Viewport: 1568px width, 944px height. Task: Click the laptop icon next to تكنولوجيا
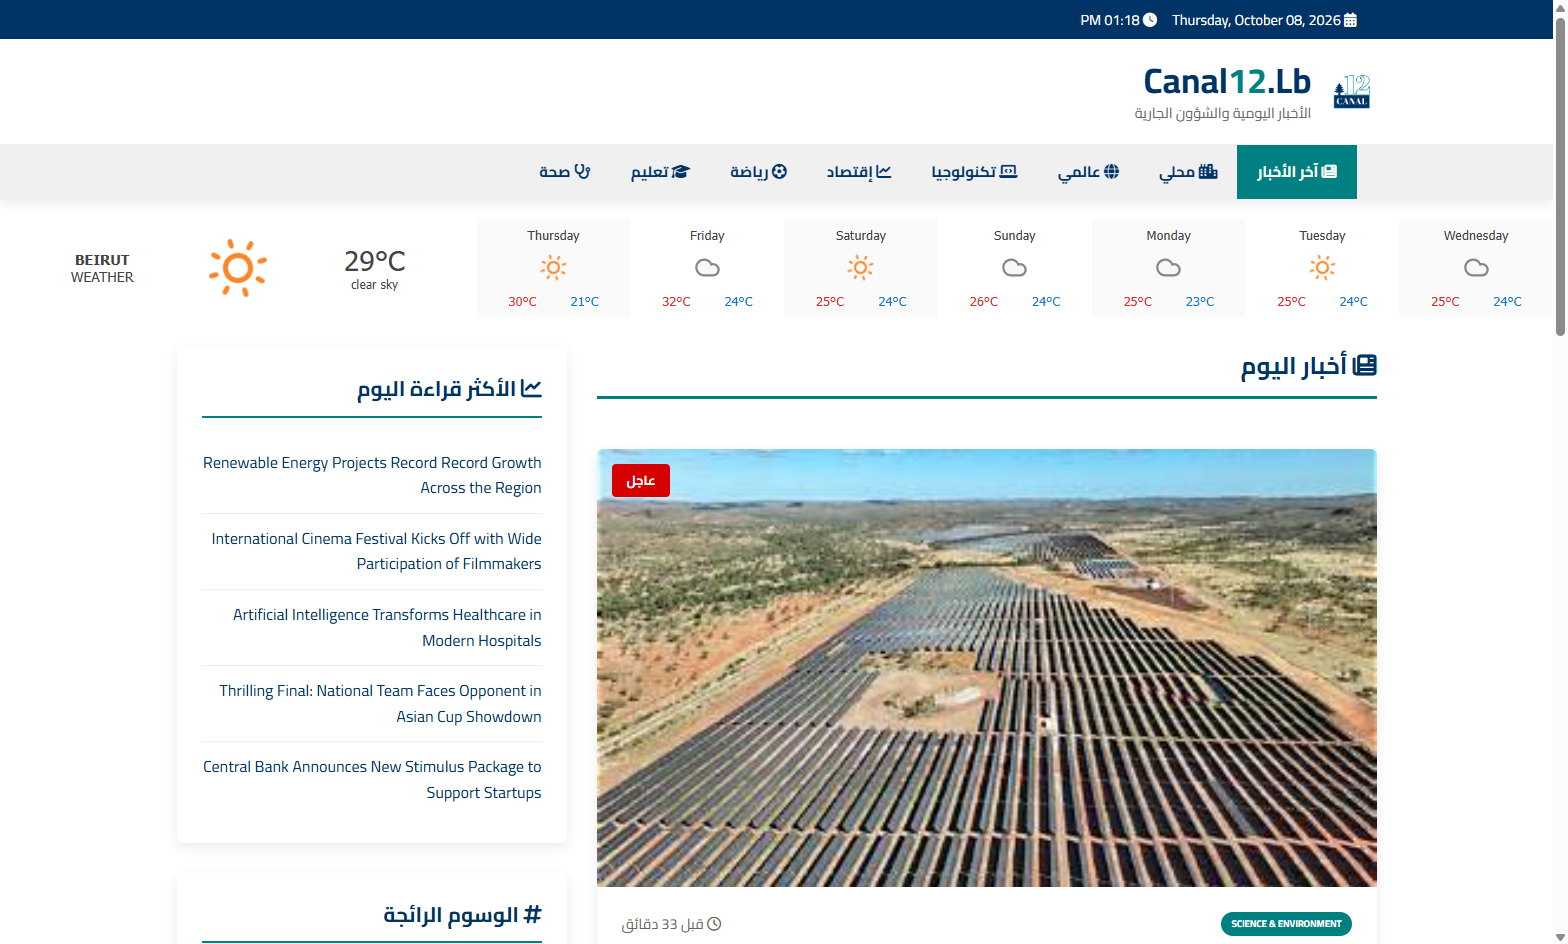coord(1008,172)
